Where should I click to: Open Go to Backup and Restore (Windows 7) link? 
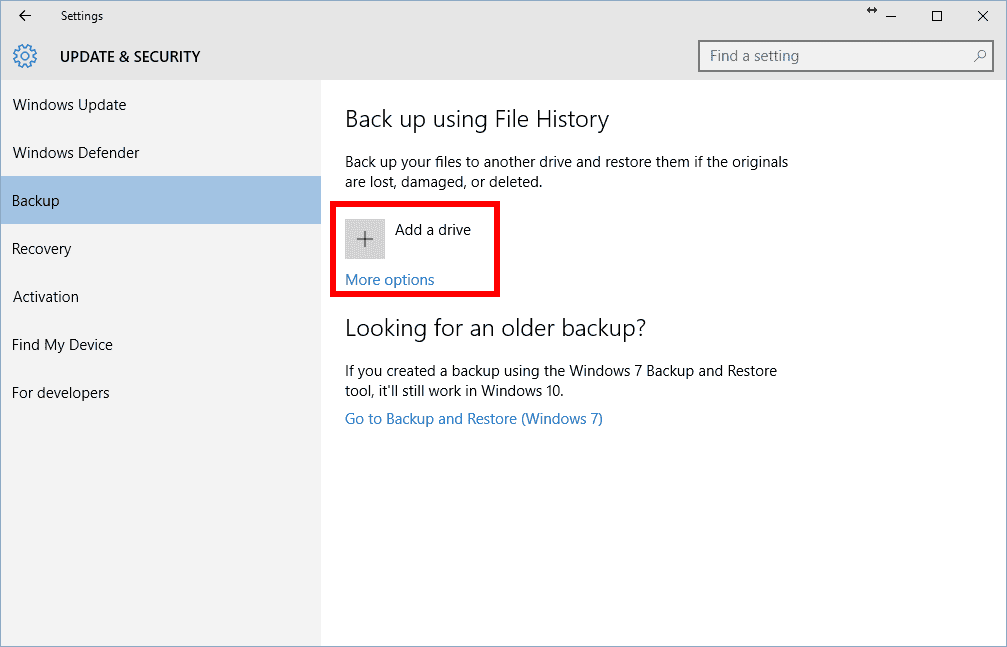point(474,419)
